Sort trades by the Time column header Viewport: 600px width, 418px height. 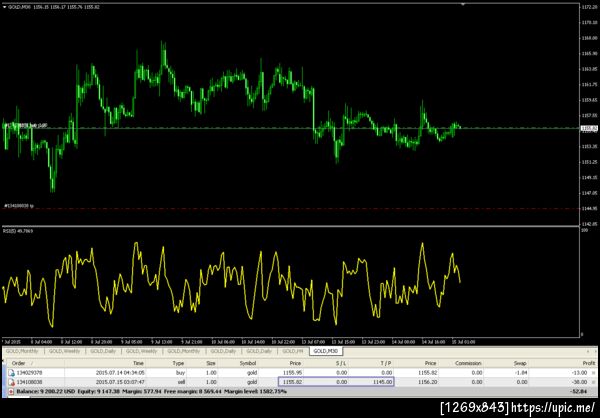(139, 363)
